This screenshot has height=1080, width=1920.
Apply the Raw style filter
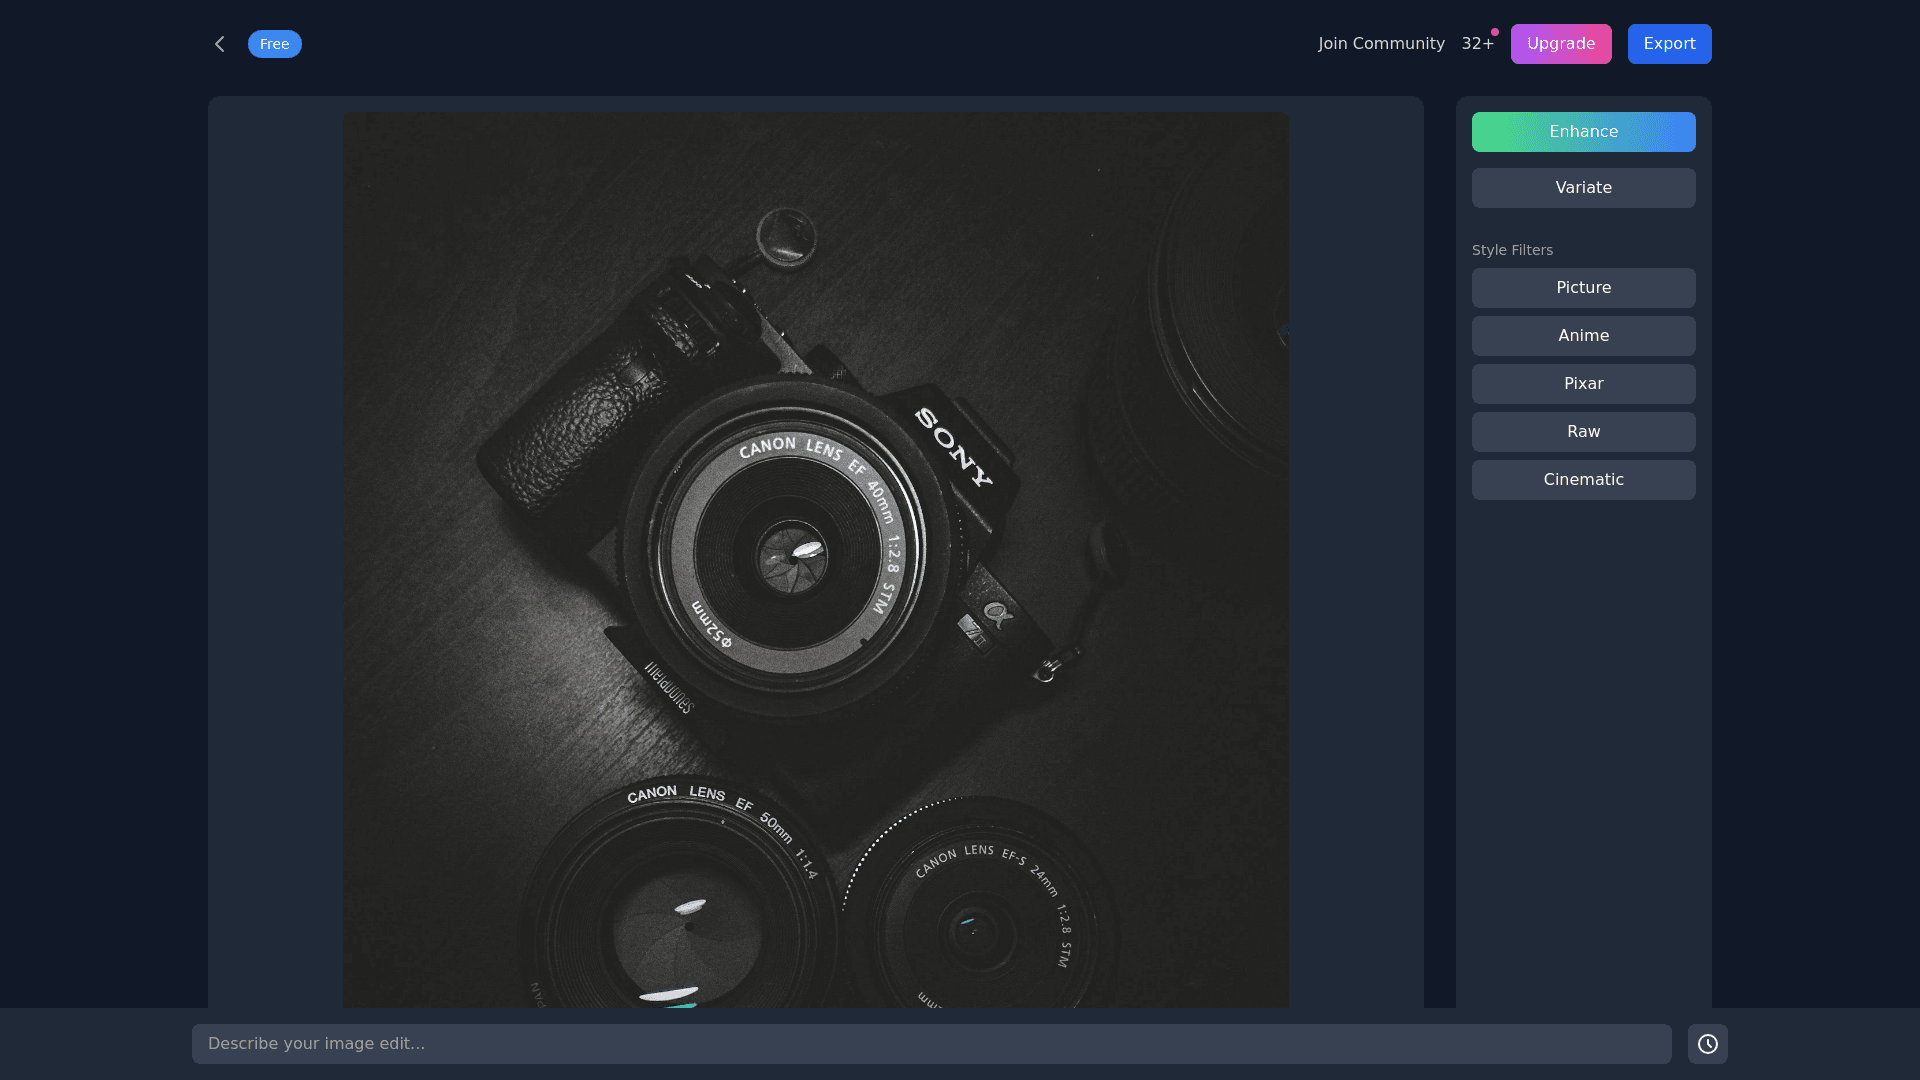point(1583,432)
